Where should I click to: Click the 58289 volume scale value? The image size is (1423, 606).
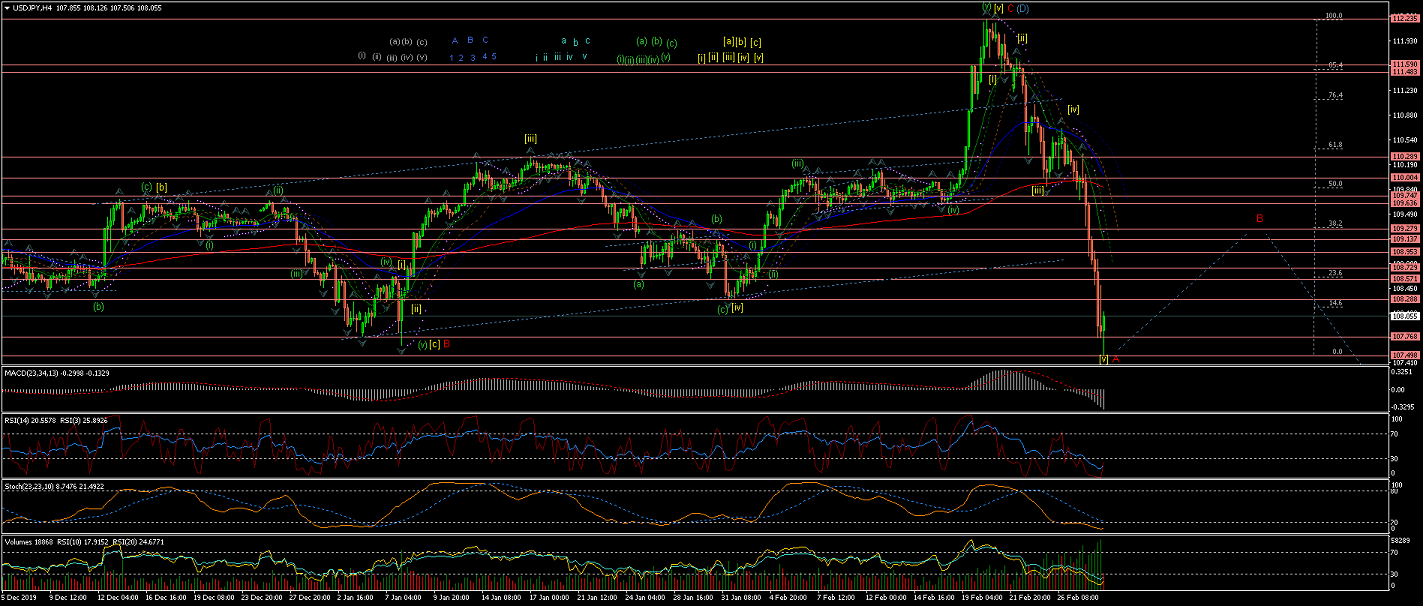tap(1401, 539)
